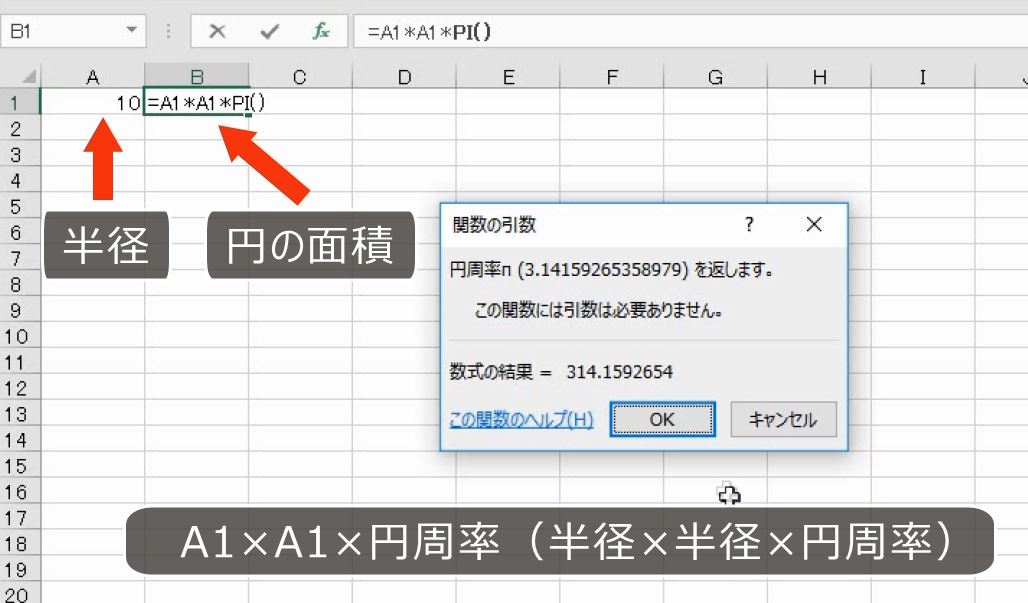Viewport: 1028px width, 603px height.
Task: Select column C by its header
Action: point(299,75)
